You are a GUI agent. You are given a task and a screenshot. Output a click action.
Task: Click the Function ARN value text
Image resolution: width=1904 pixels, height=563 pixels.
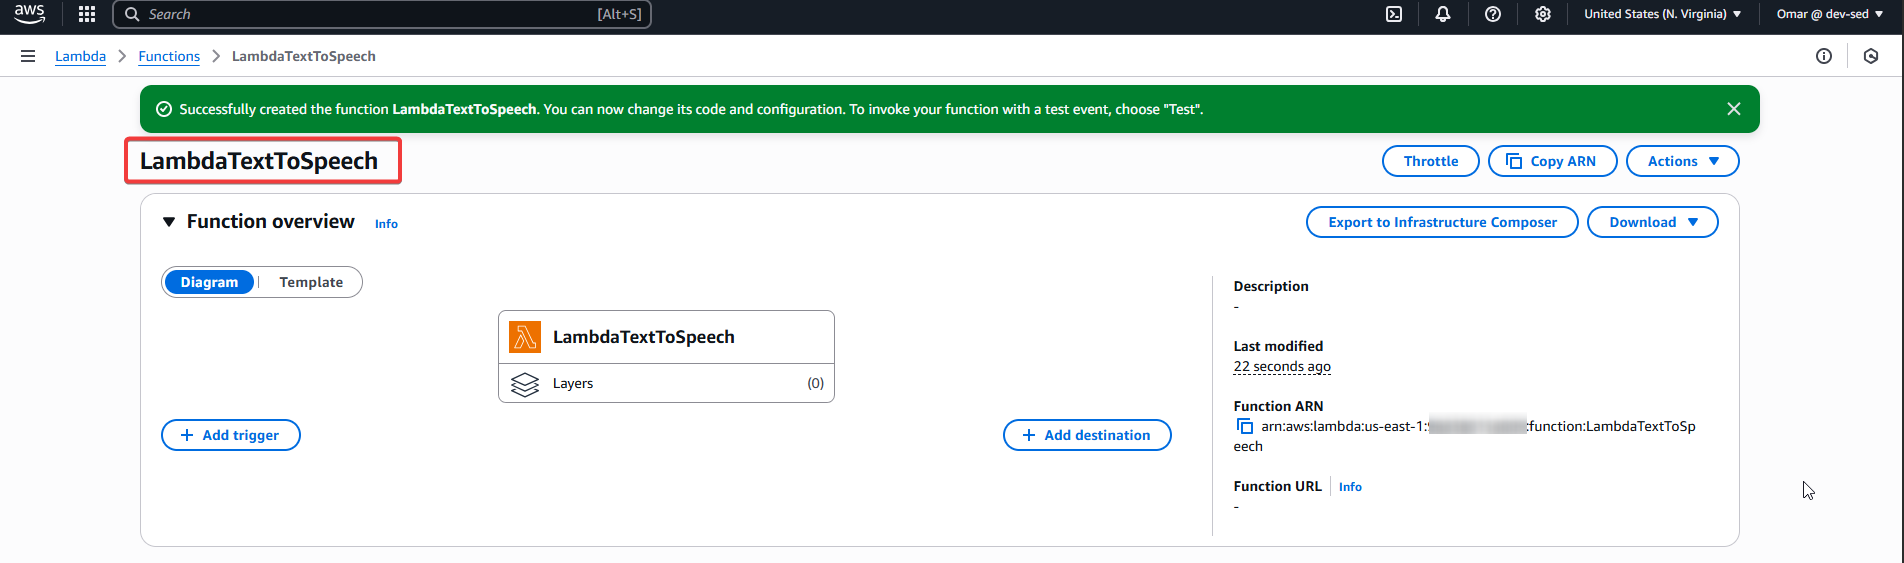point(1465,436)
